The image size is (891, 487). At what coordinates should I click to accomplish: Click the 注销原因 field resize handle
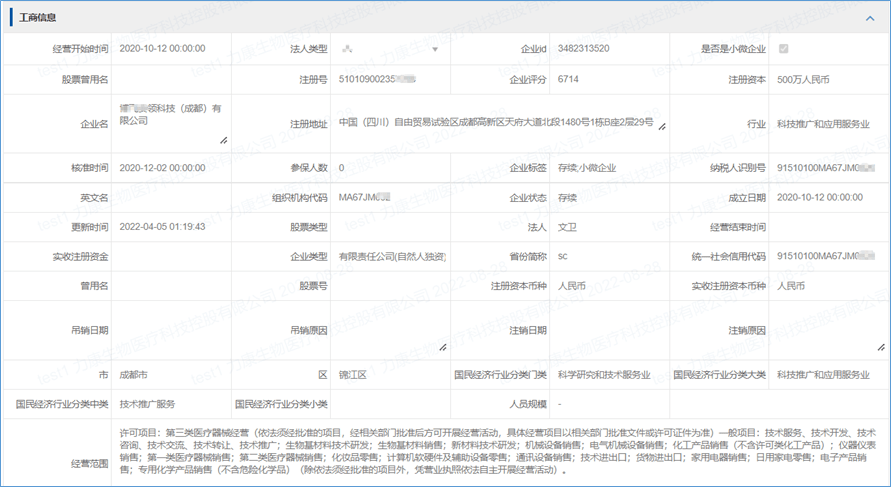(880, 347)
